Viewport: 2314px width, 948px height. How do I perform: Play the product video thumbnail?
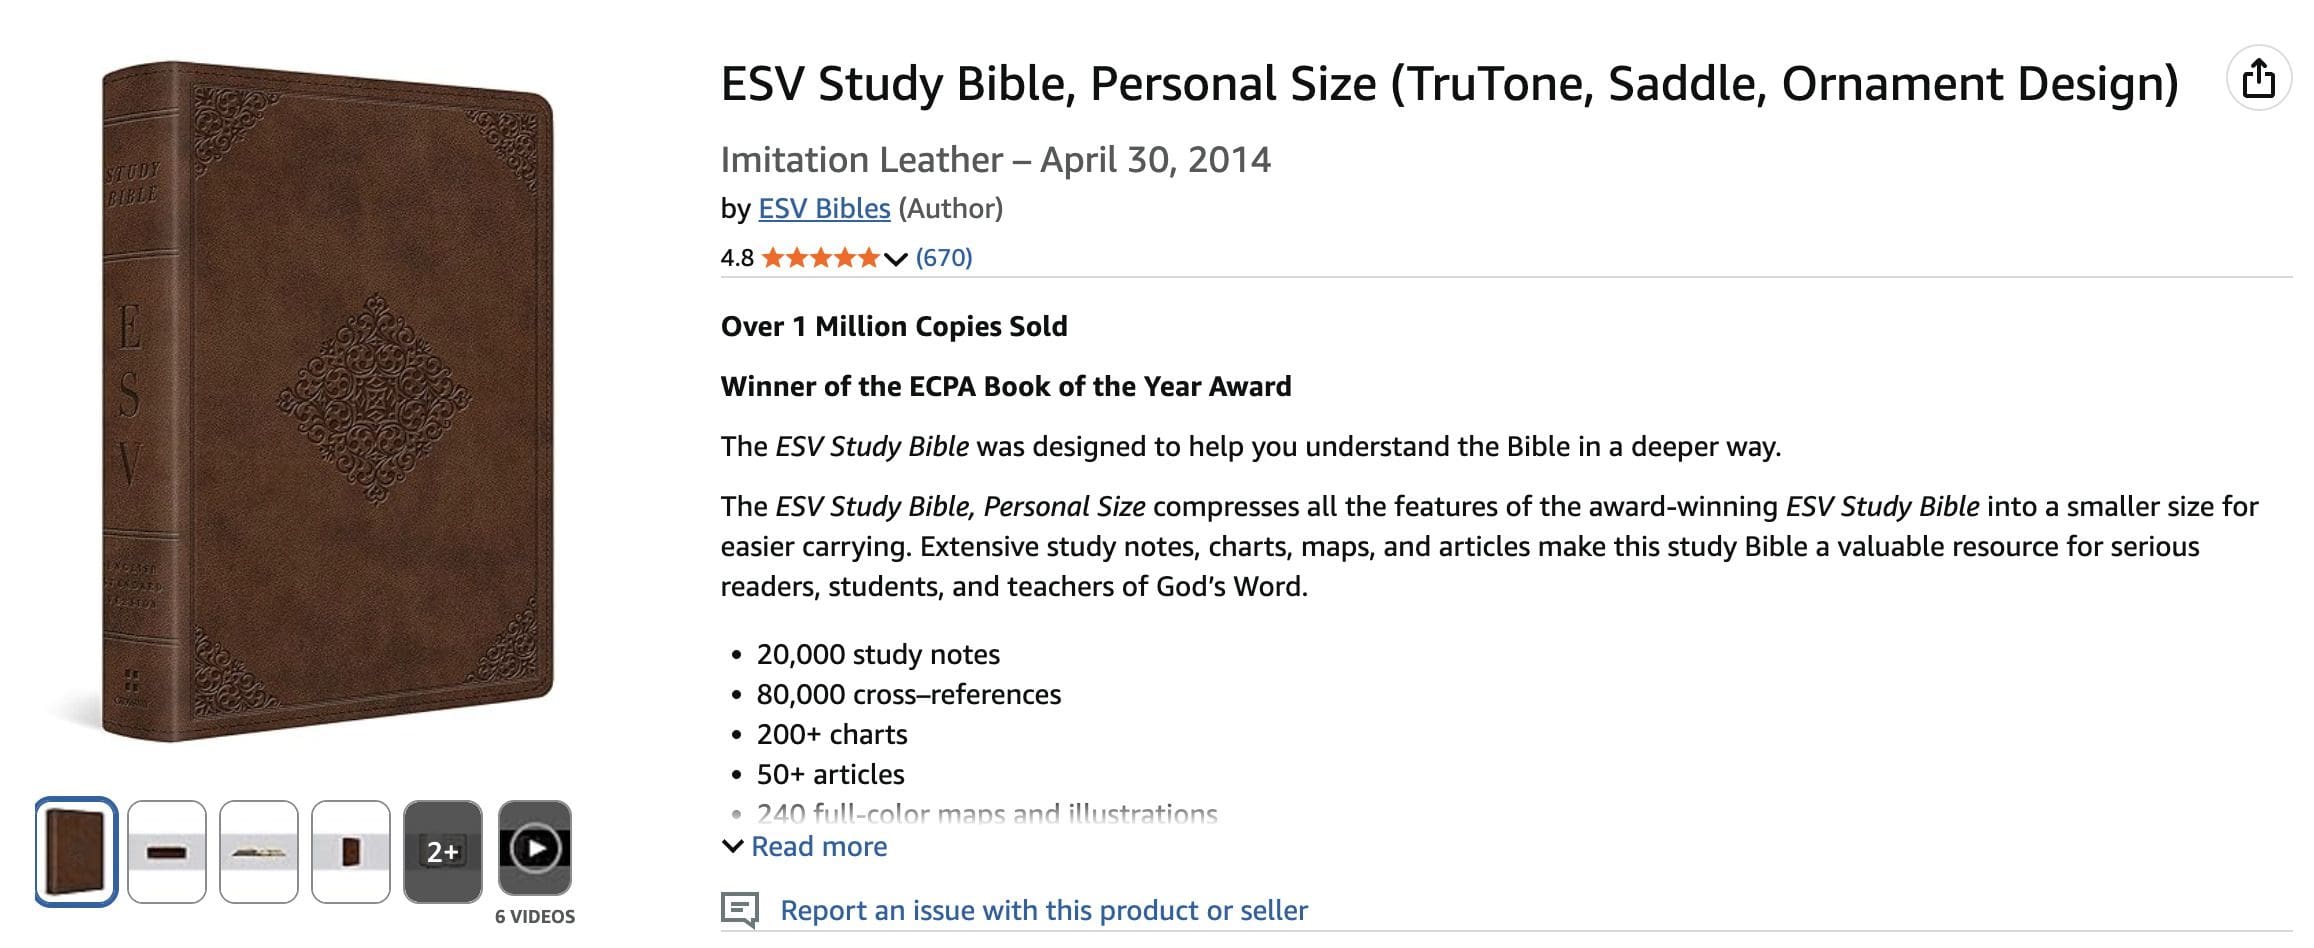[535, 849]
